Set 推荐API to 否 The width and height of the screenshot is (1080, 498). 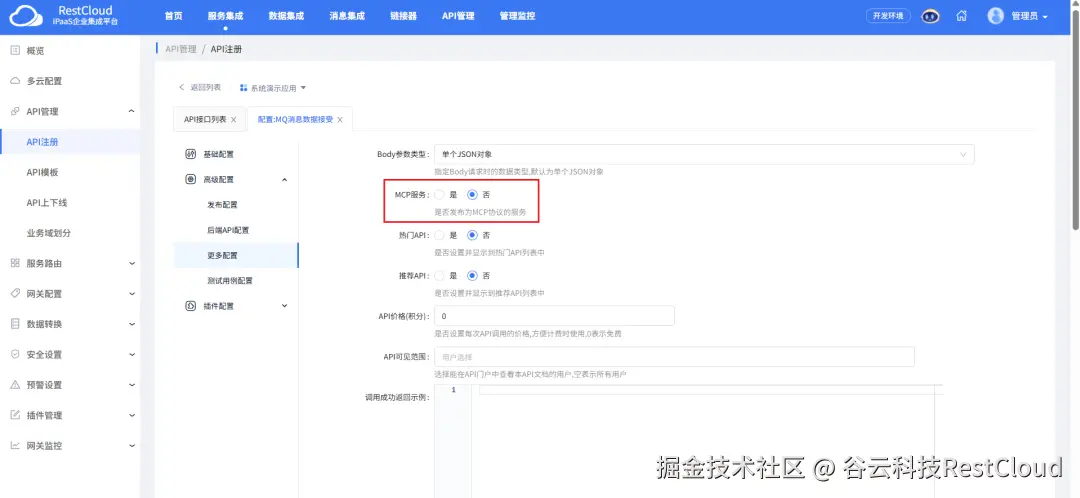472,276
